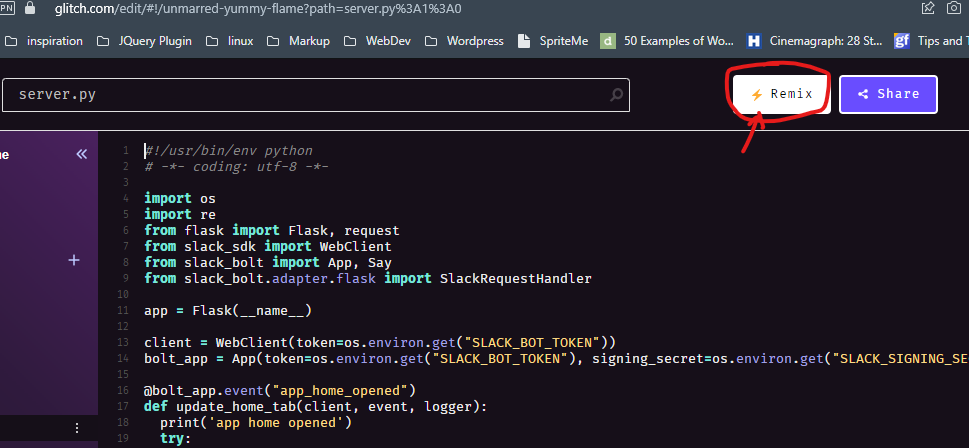The width and height of the screenshot is (969, 448).
Task: Click the purple Share button
Action: click(887, 94)
